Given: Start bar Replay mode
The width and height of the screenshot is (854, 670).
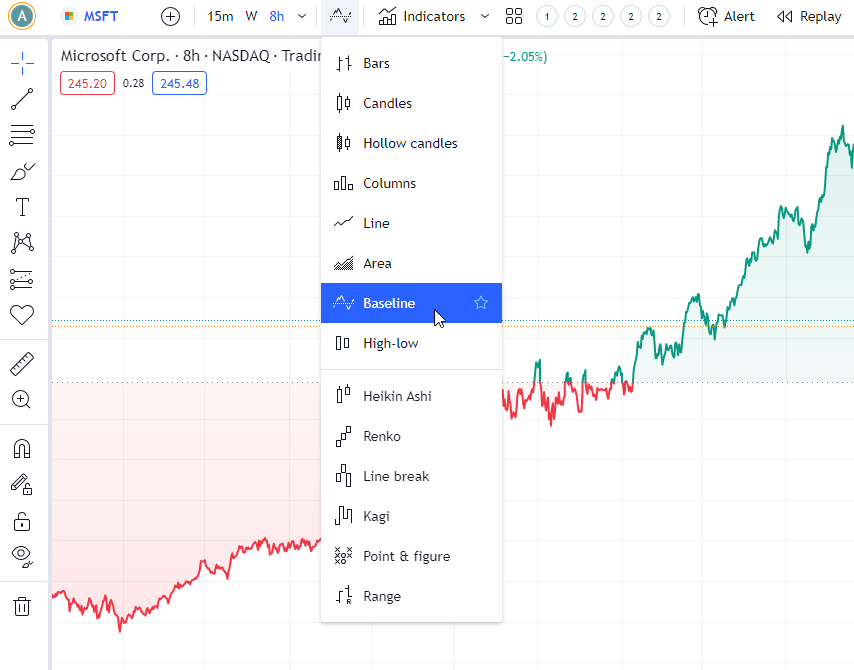Looking at the screenshot, I should point(809,16).
